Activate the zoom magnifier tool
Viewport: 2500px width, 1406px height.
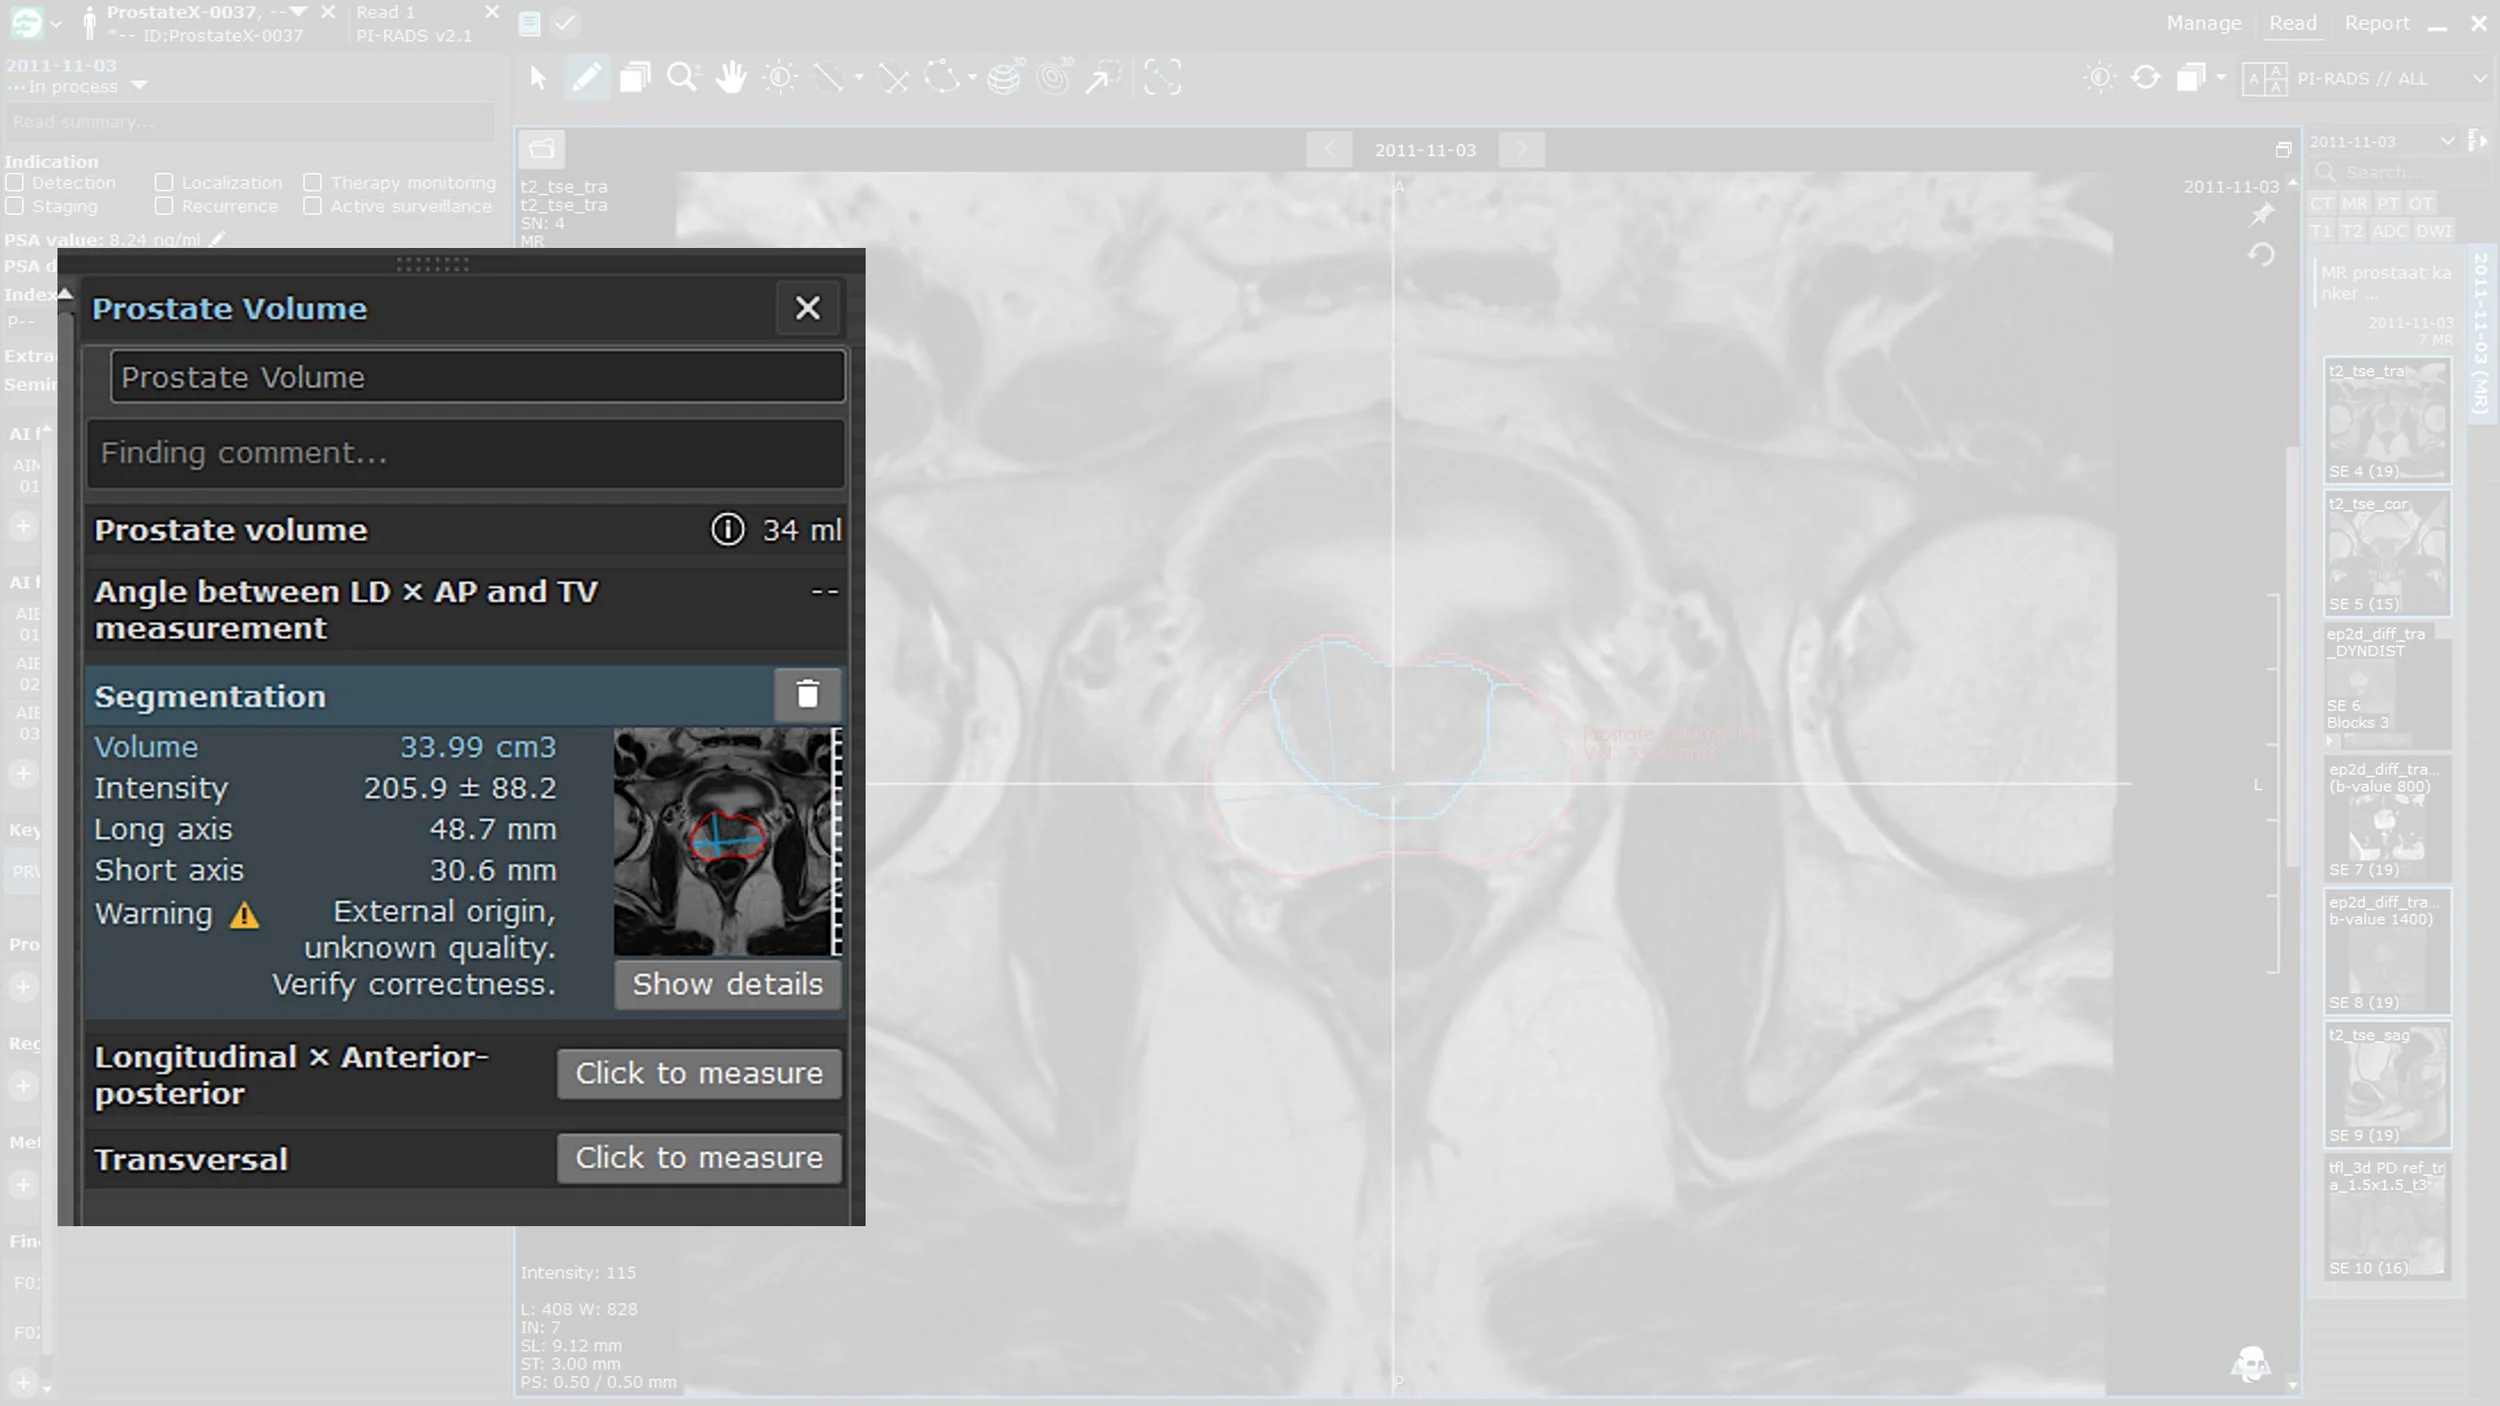[682, 78]
